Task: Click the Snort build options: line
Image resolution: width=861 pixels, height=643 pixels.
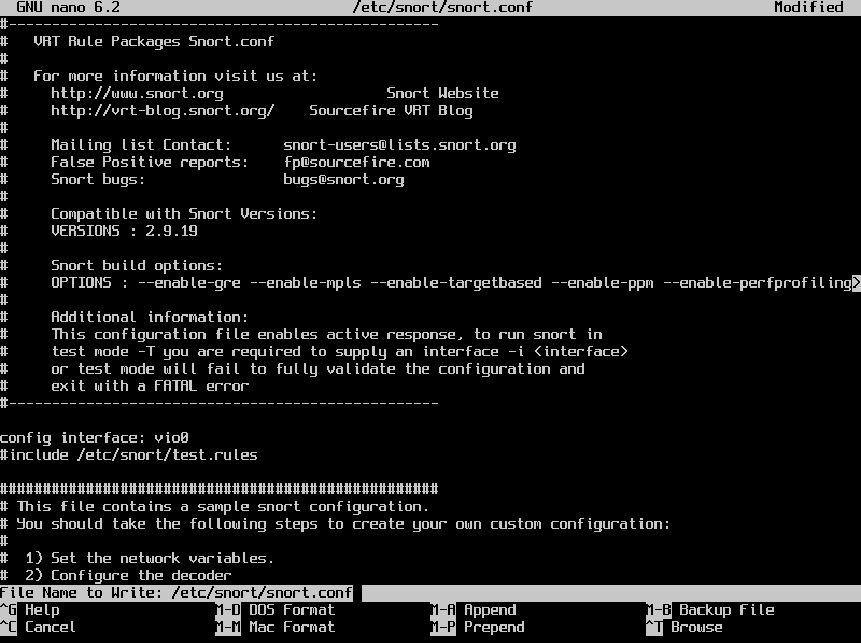Action: click(x=137, y=265)
